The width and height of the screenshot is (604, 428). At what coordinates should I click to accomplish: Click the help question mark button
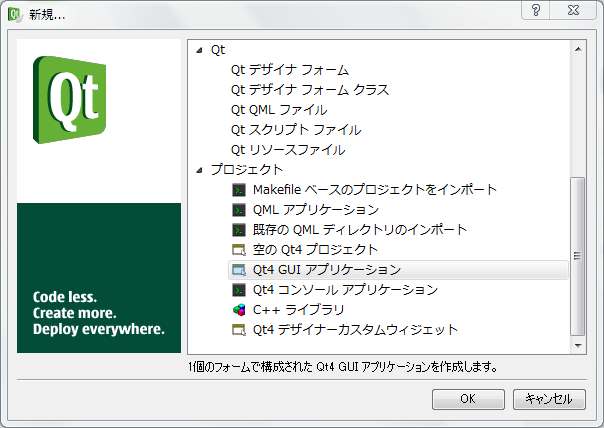coord(537,10)
